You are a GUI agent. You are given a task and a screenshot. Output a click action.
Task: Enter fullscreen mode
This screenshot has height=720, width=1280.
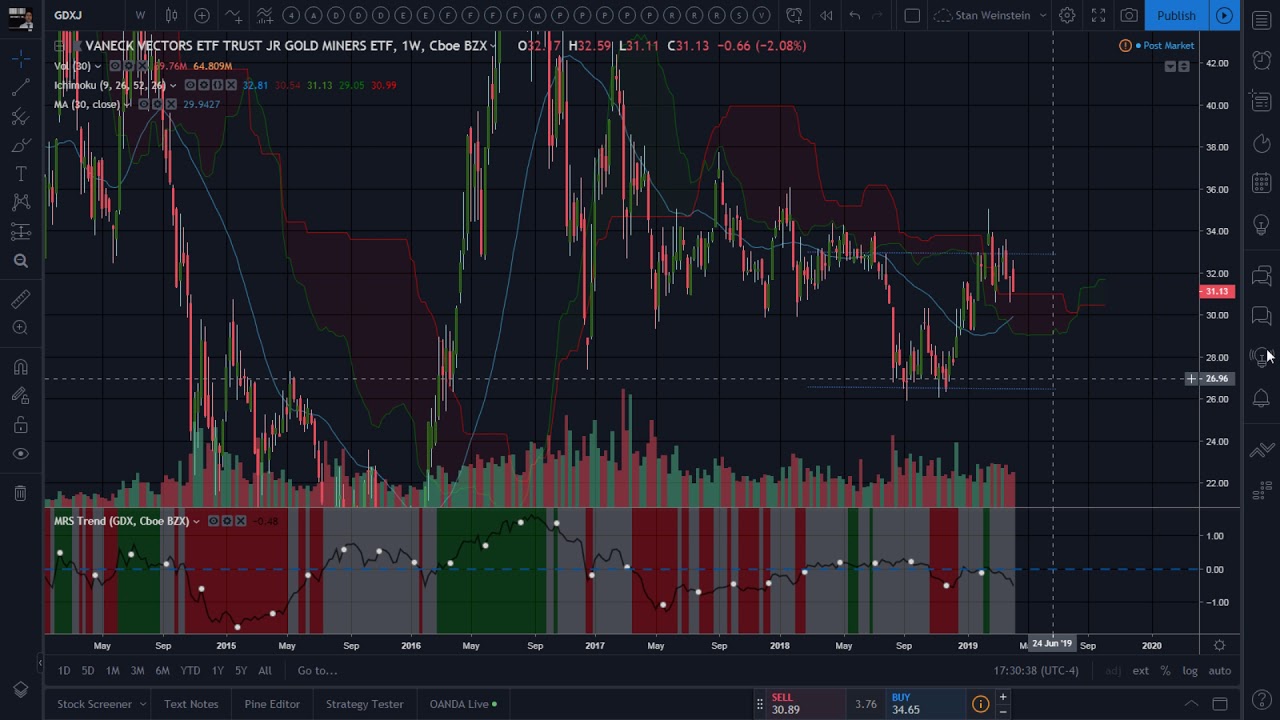coord(1098,15)
